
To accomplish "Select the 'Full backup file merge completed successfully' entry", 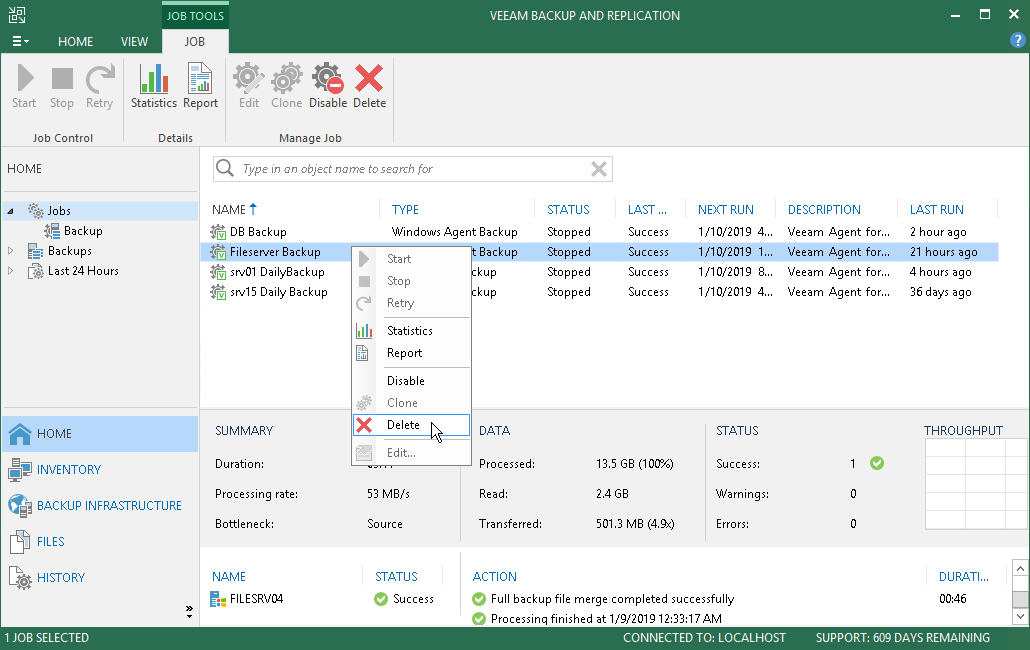I will click(x=612, y=599).
